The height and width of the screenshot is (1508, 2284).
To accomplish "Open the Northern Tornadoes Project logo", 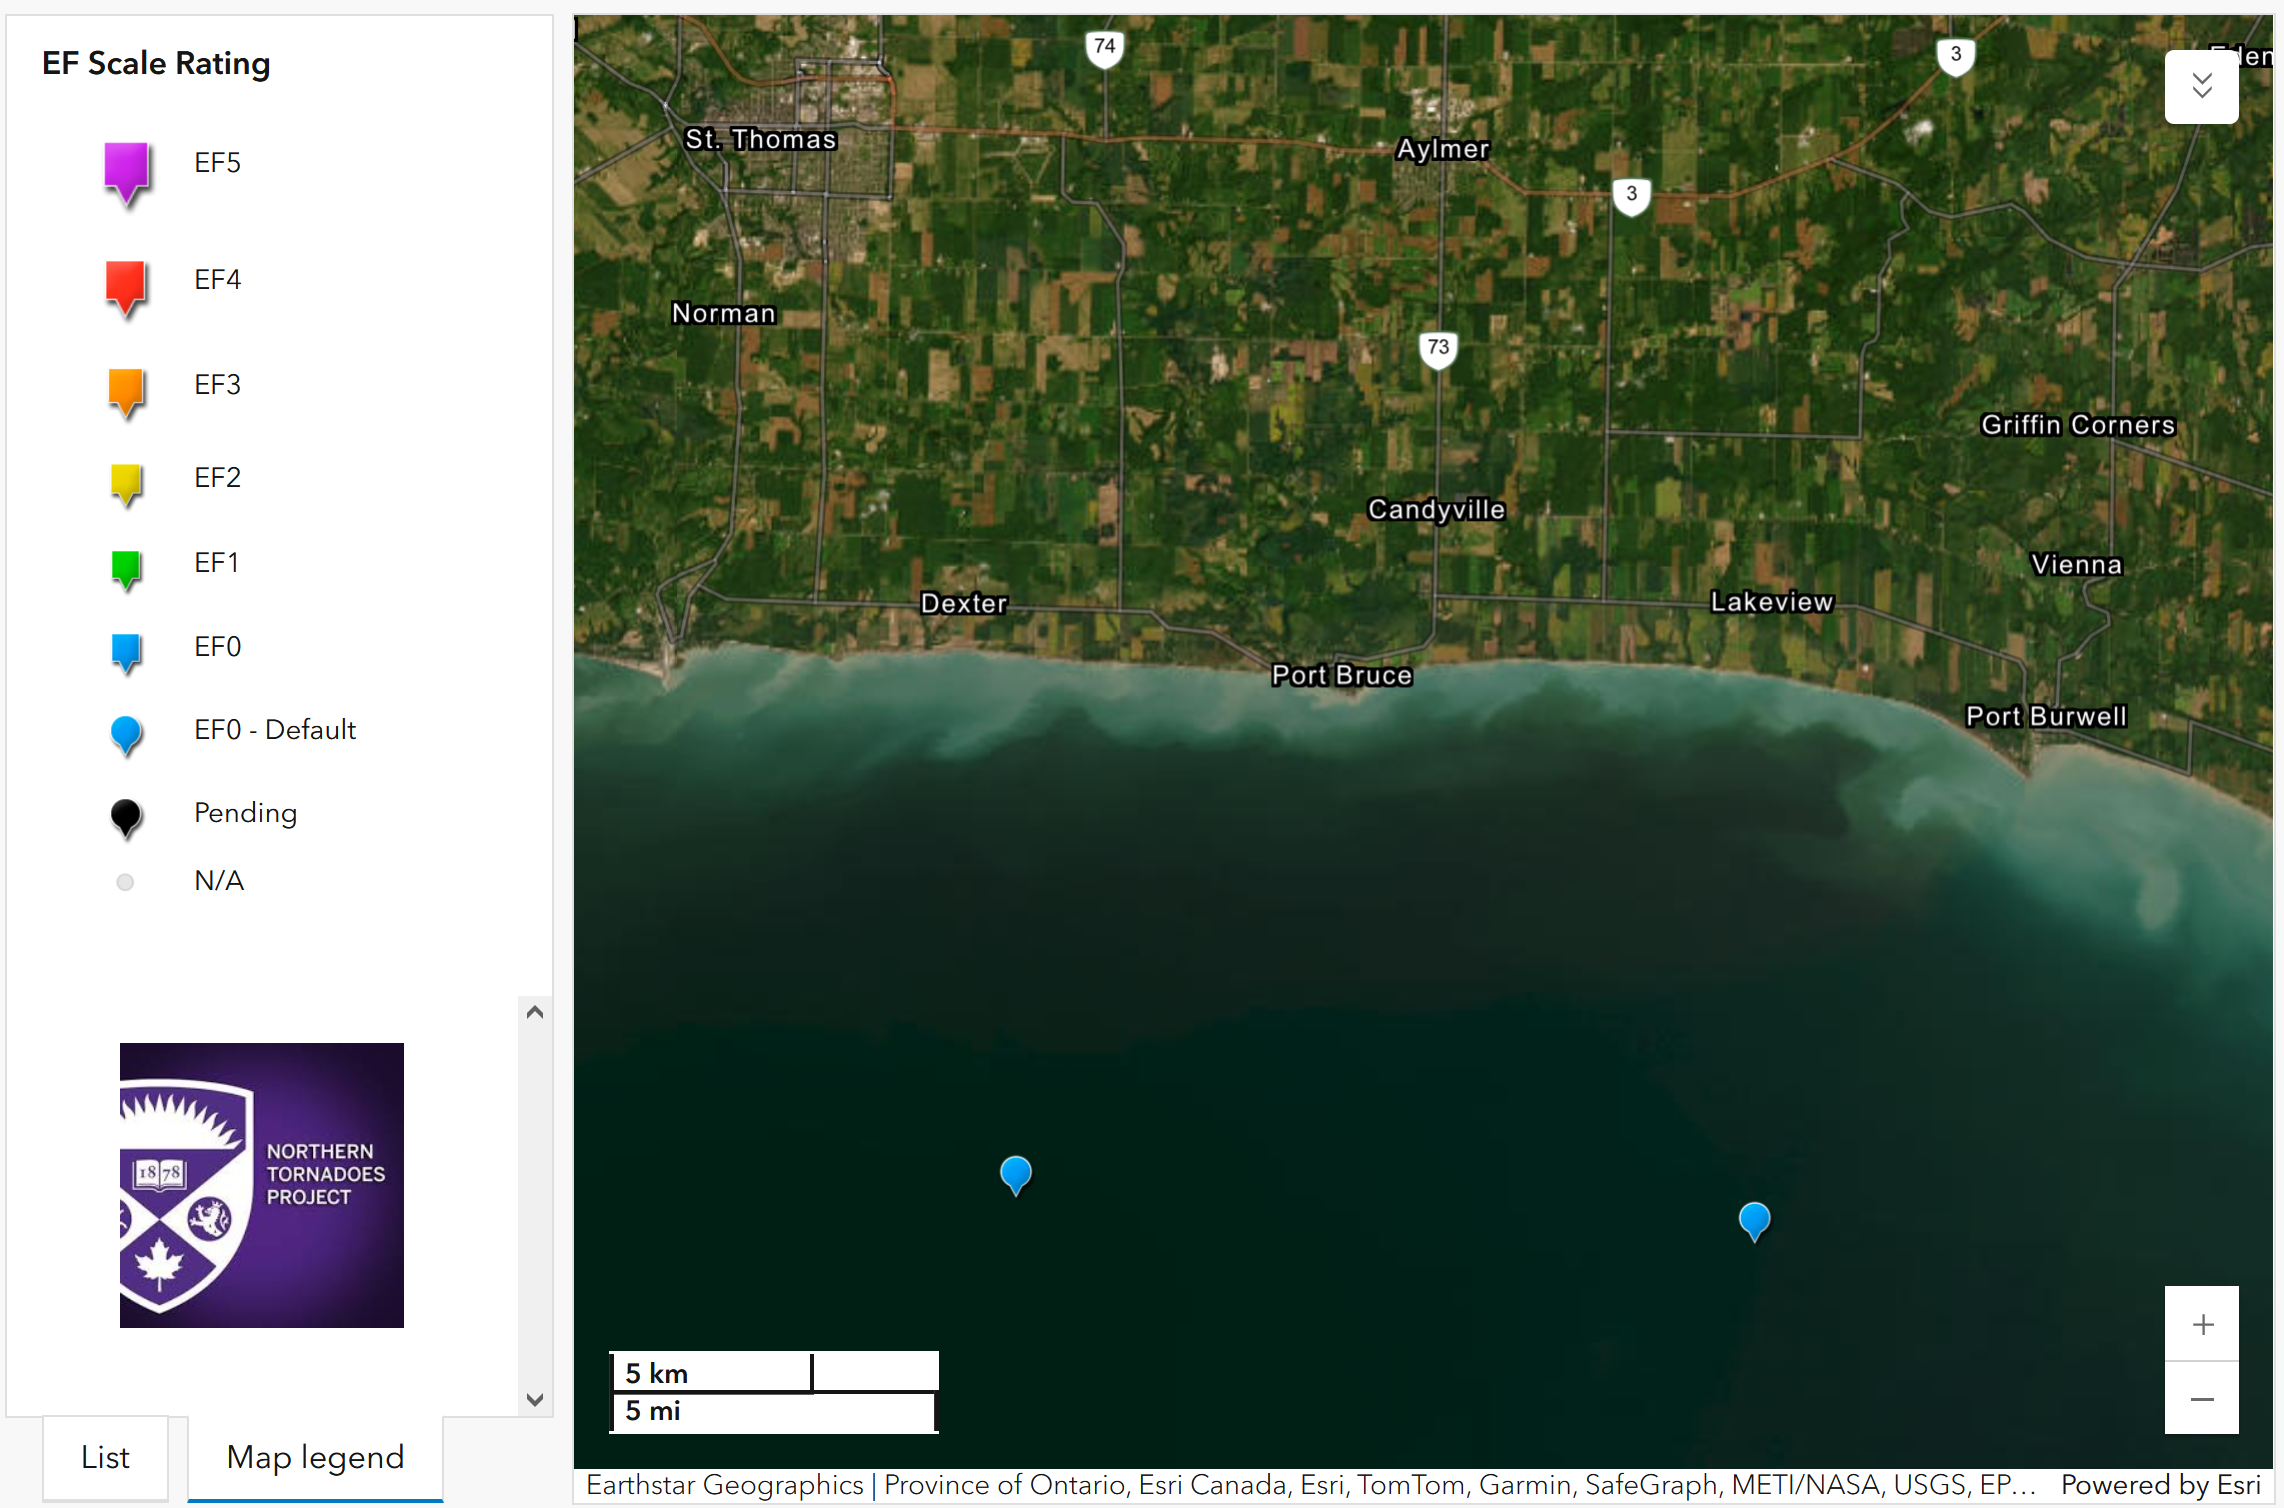I will pos(262,1185).
